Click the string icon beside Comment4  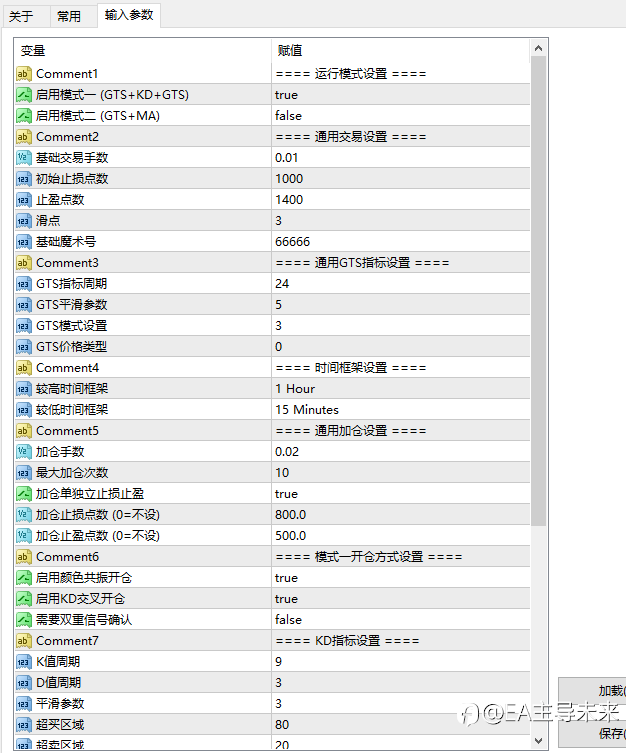(24, 368)
